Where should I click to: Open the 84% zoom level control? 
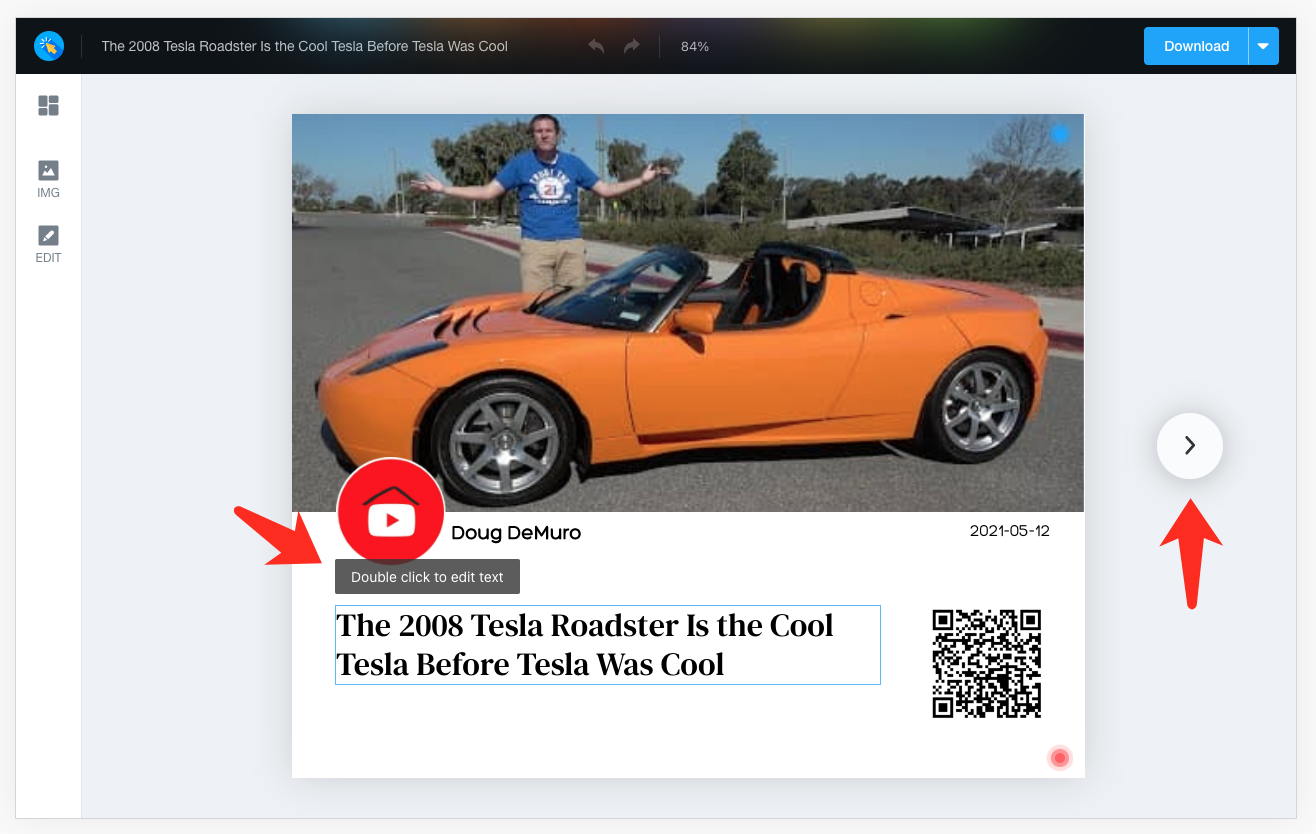click(x=695, y=46)
